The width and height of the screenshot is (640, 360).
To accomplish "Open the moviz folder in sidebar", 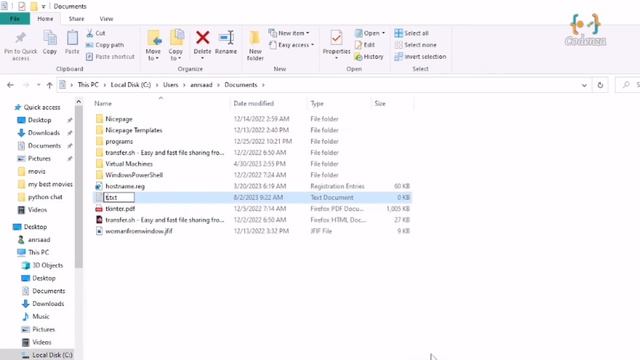I will point(36,171).
